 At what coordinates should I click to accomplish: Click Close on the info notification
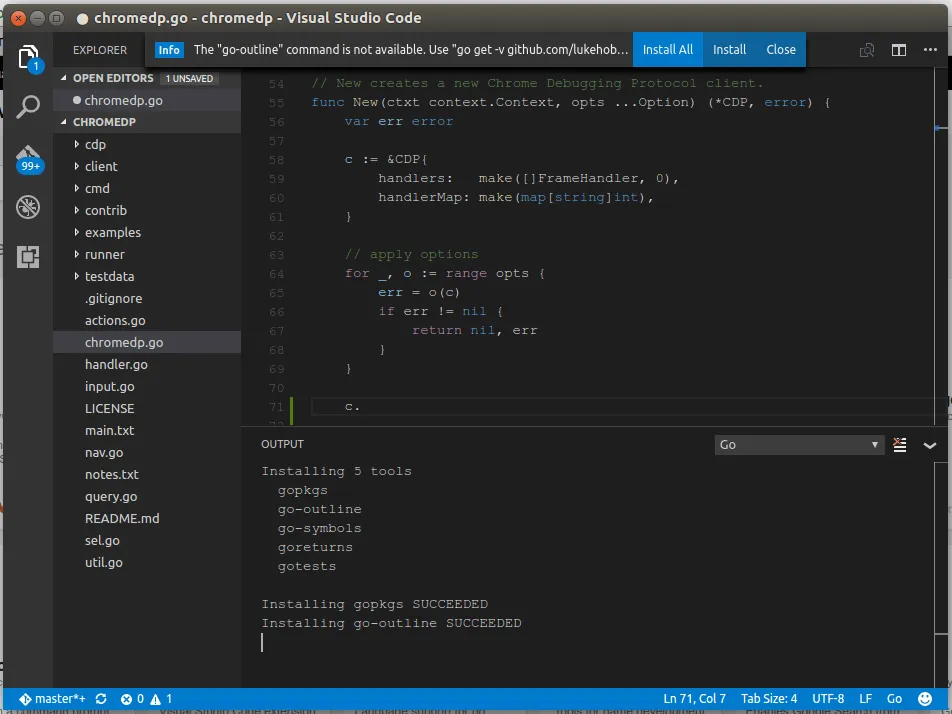point(781,49)
